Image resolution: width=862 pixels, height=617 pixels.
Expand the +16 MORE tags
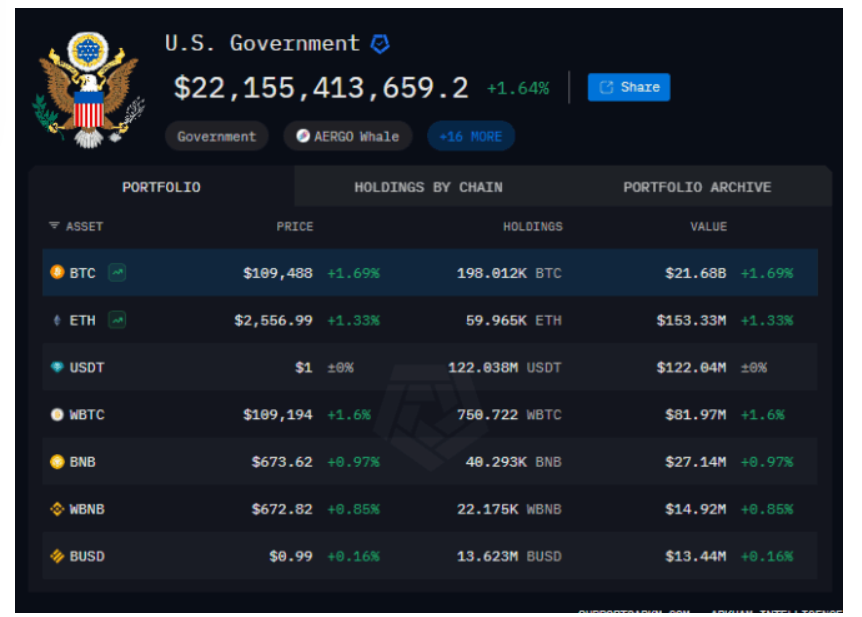pos(471,136)
